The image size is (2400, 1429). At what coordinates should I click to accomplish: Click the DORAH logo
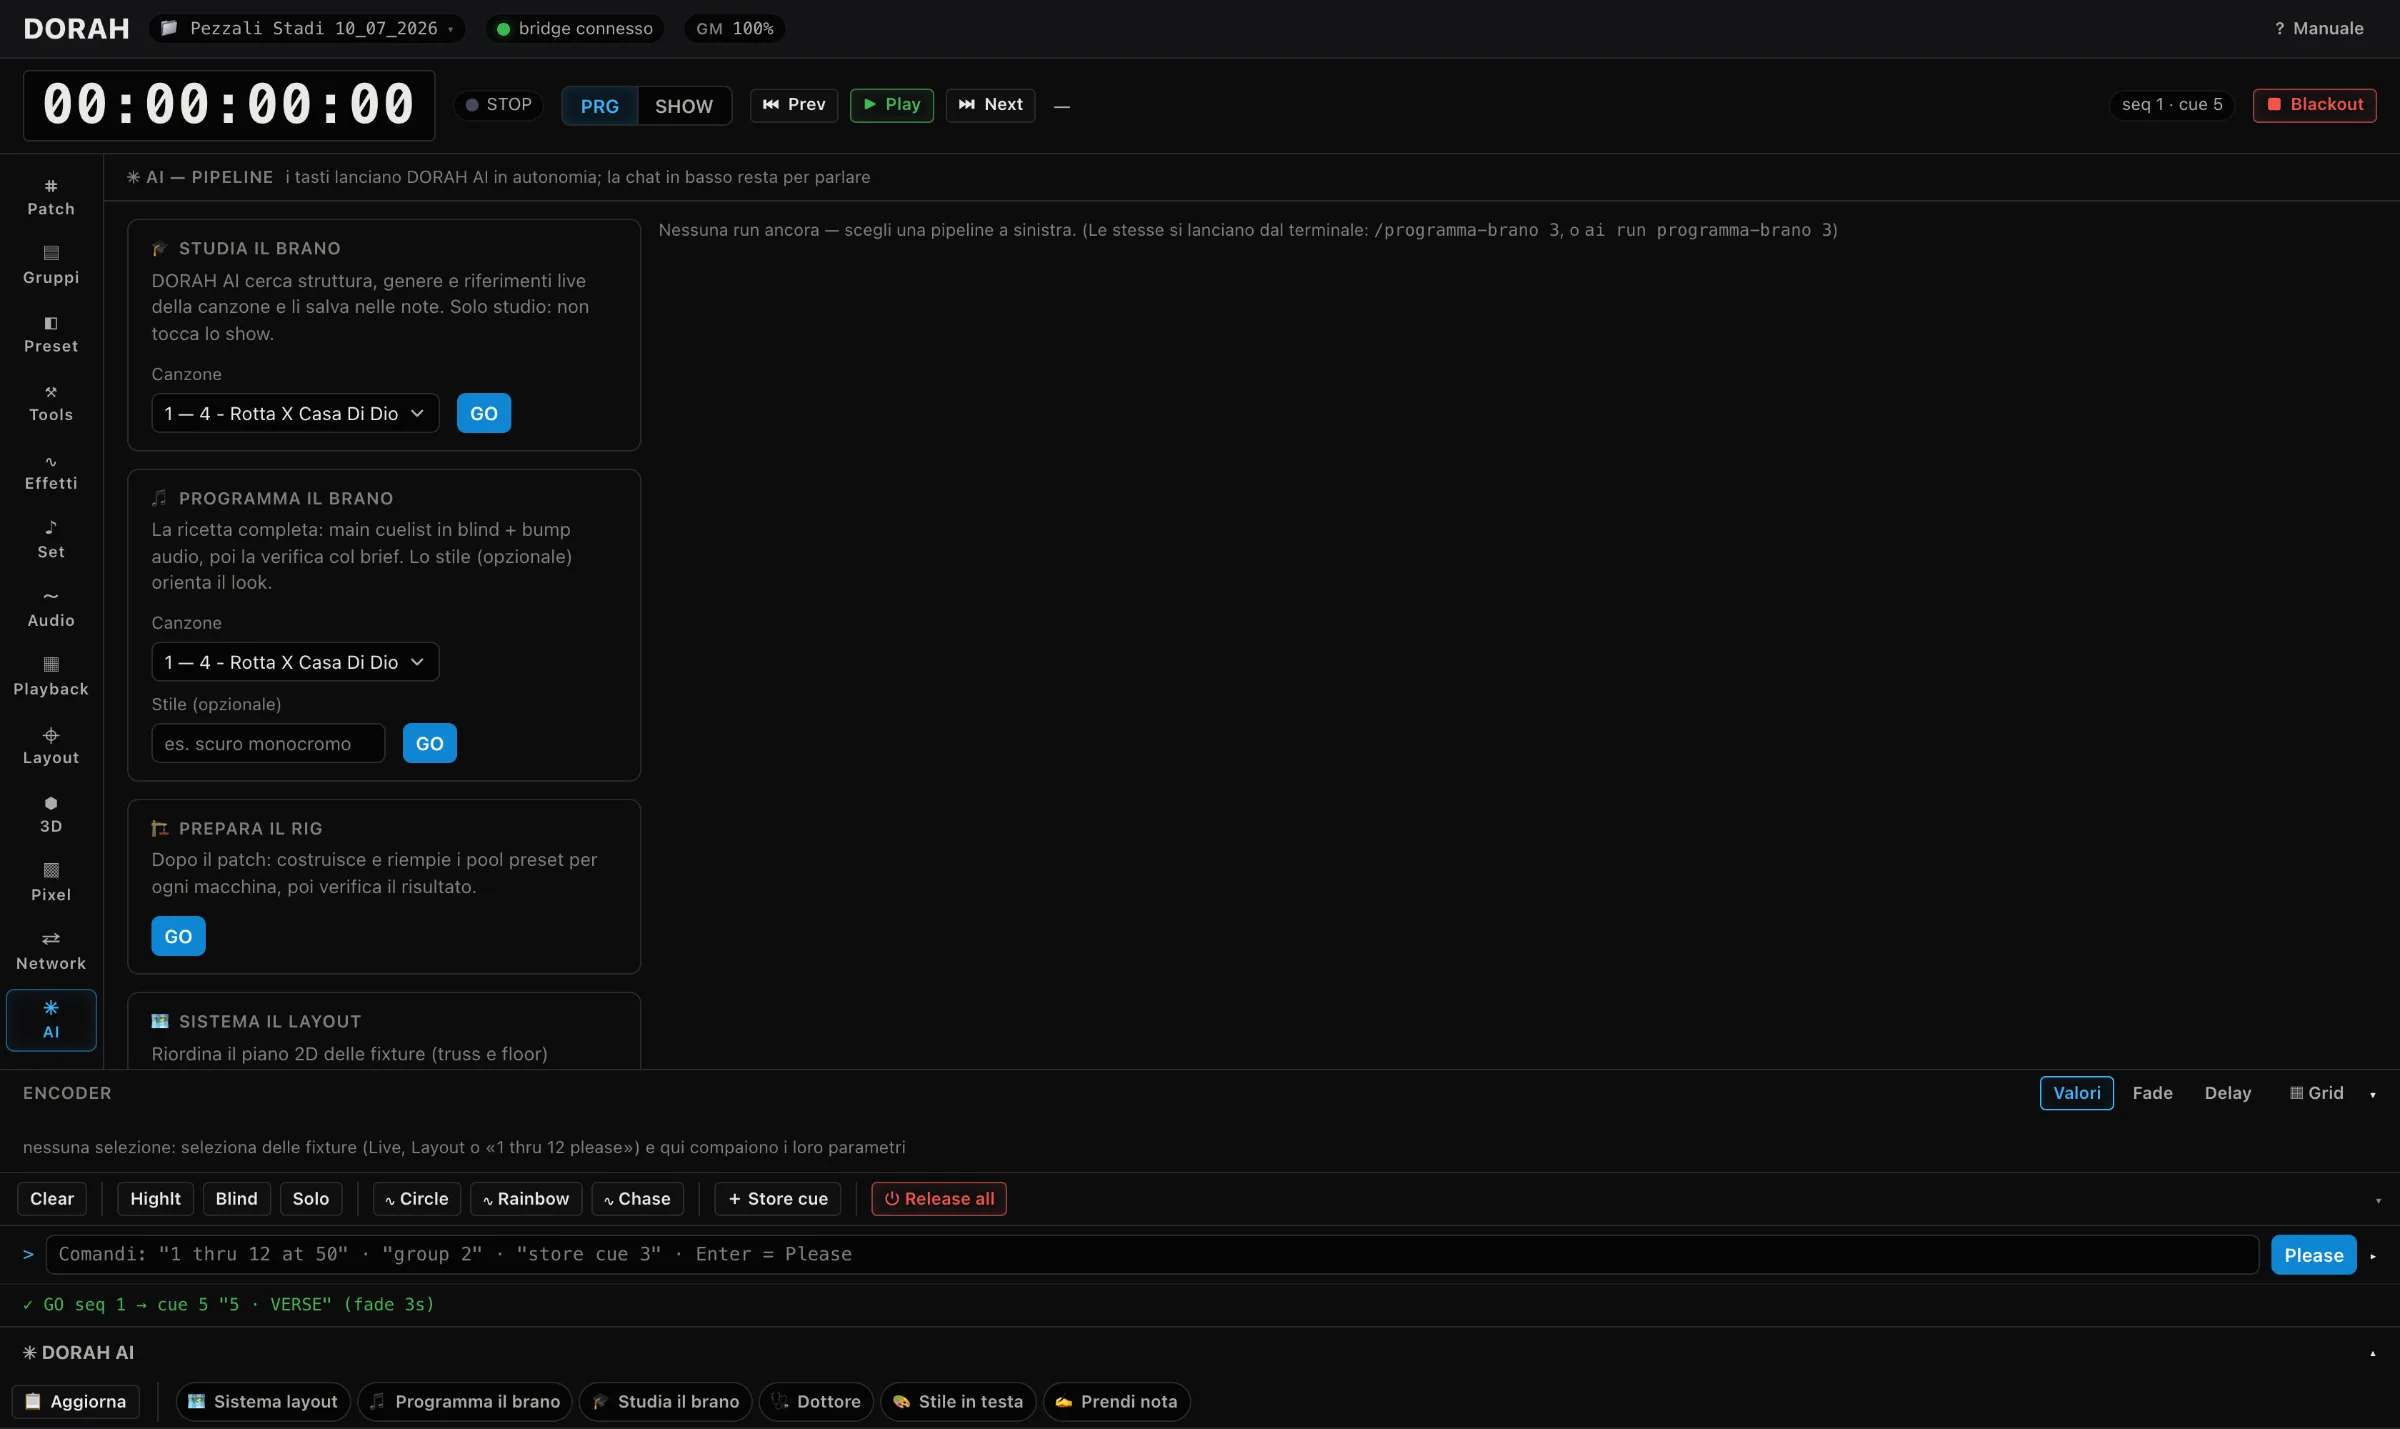tap(76, 29)
